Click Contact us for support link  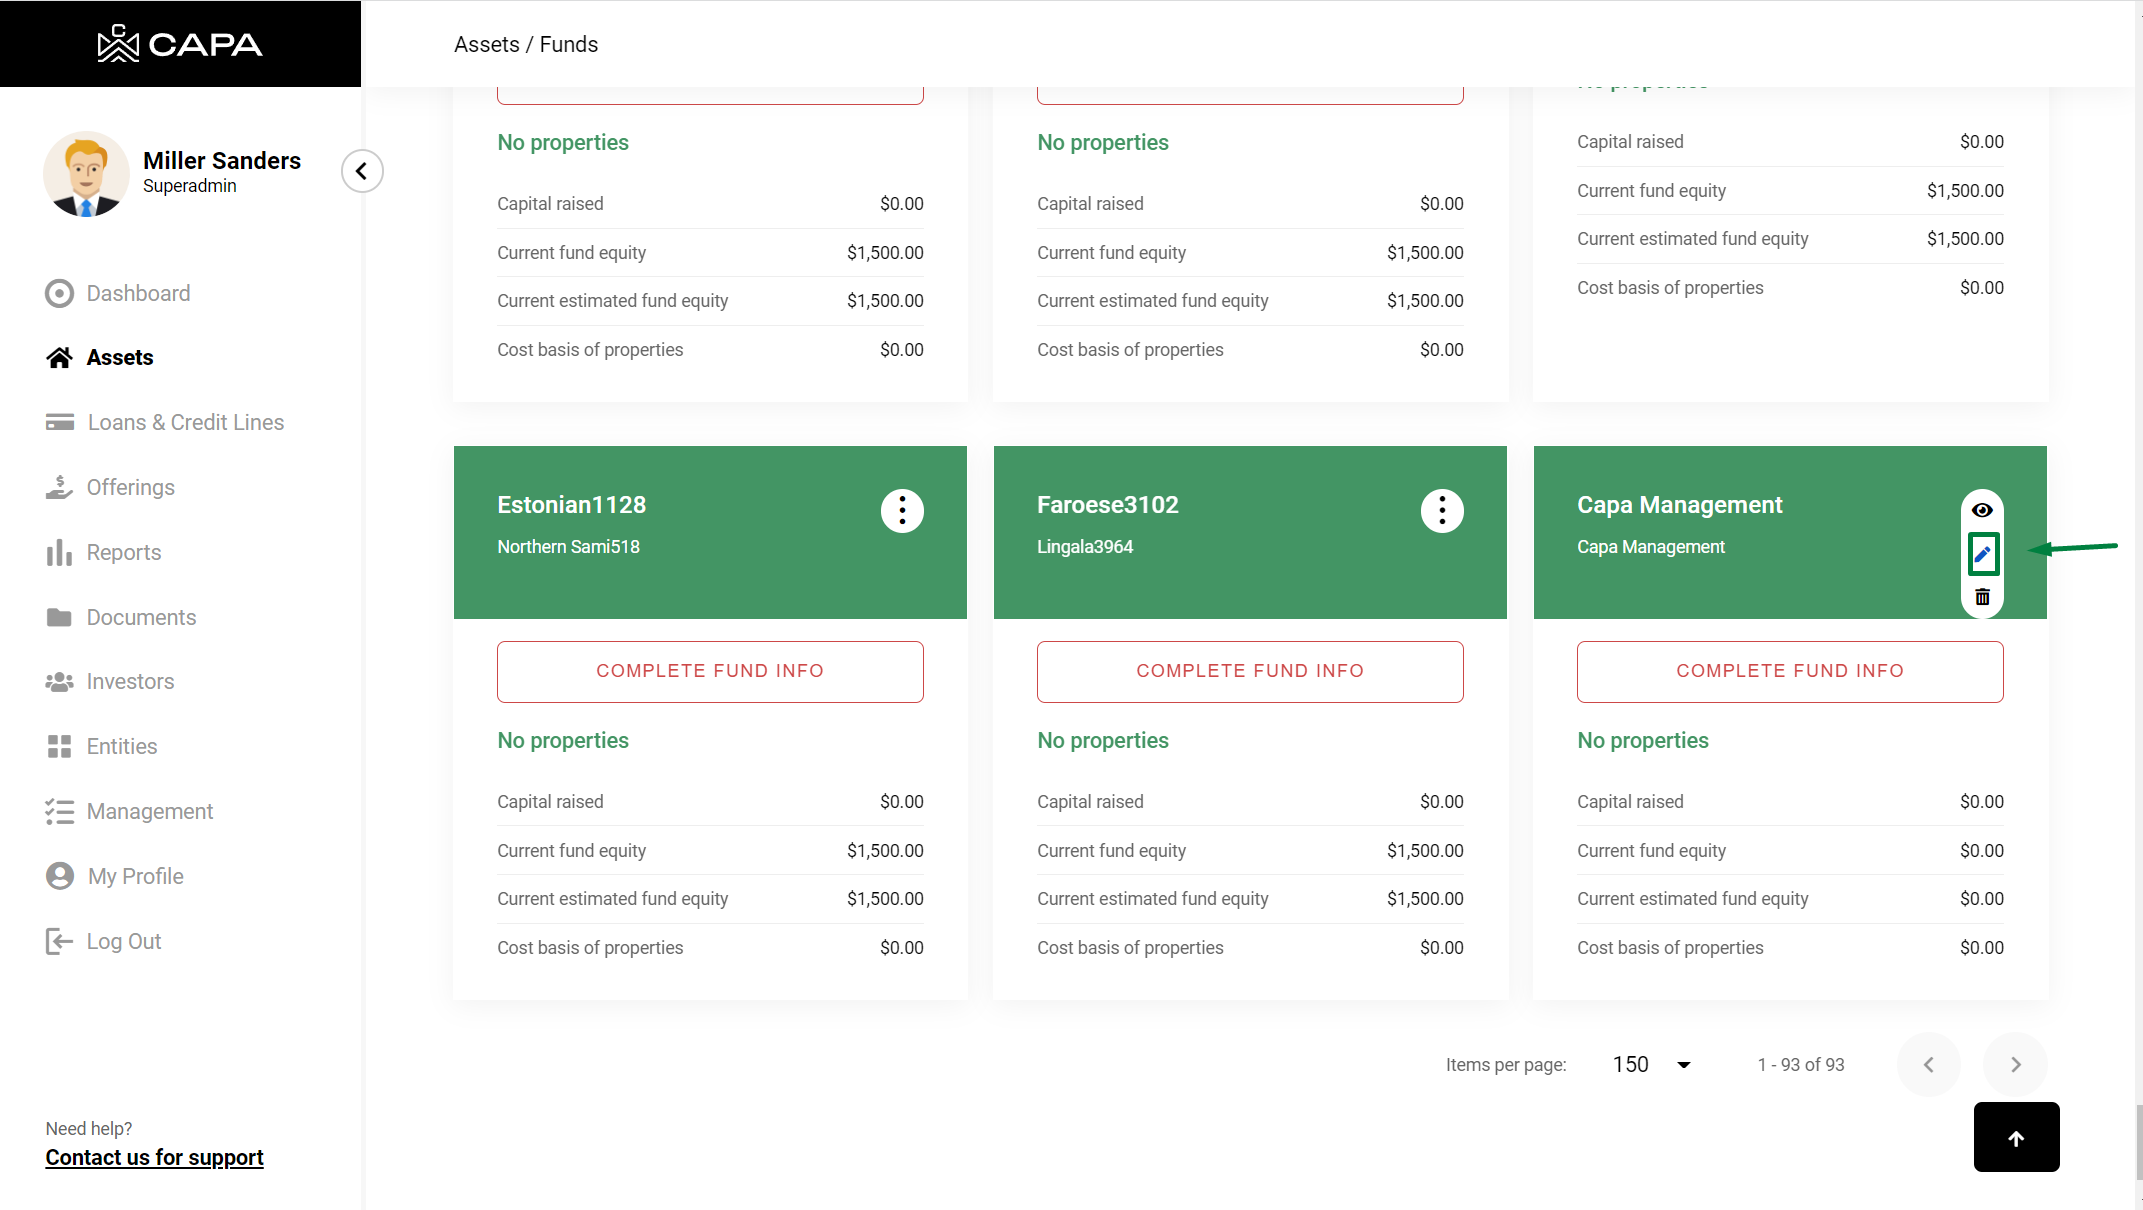(154, 1157)
